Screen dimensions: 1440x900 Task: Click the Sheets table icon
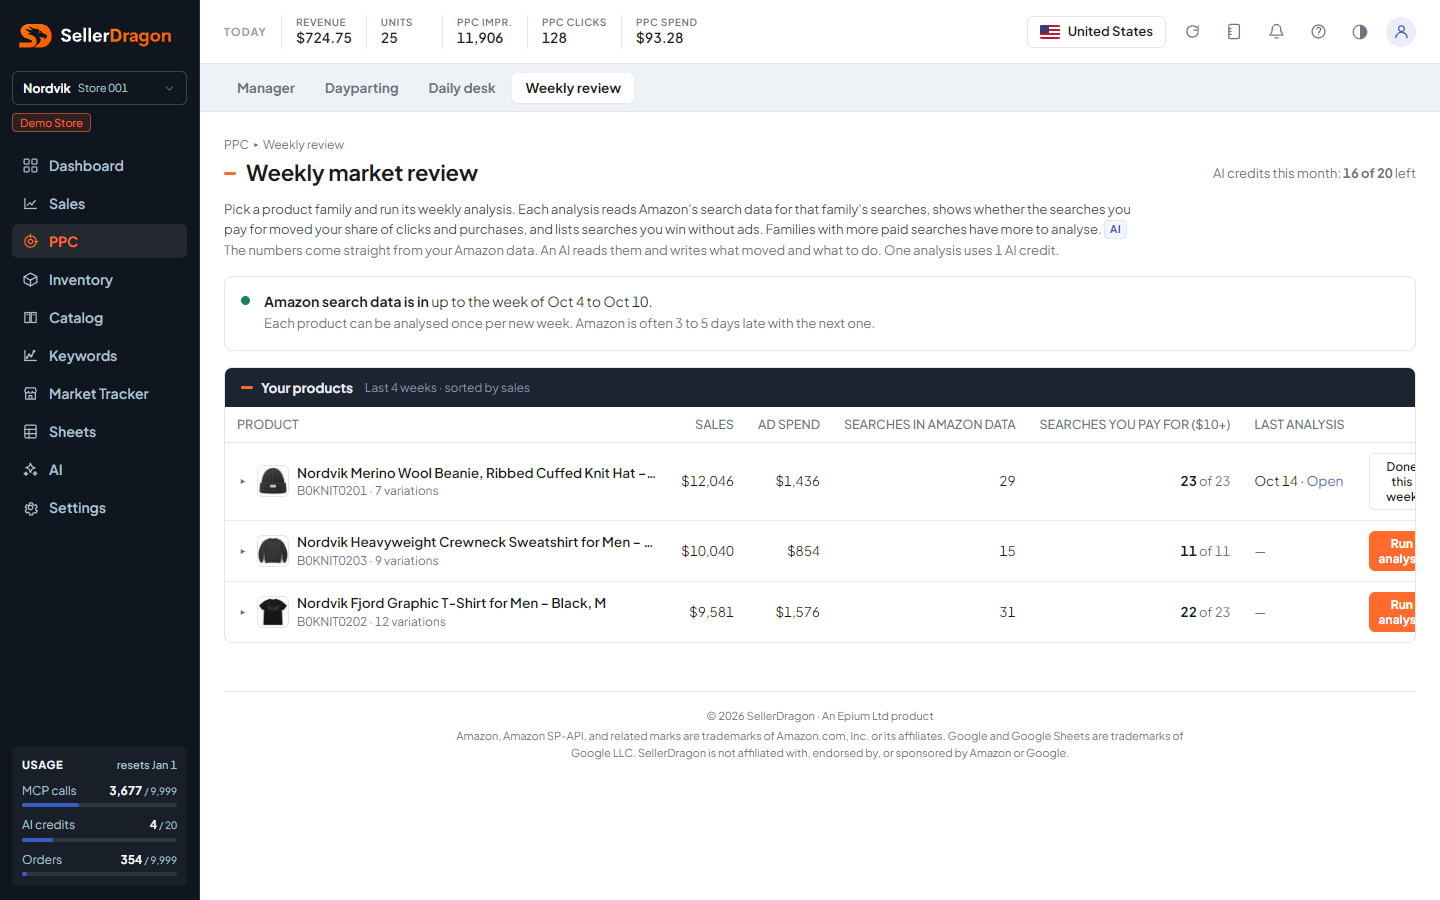coord(31,432)
